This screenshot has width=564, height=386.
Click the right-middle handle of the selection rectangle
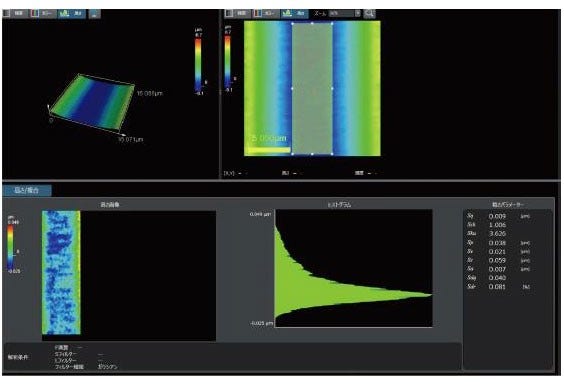coord(332,88)
